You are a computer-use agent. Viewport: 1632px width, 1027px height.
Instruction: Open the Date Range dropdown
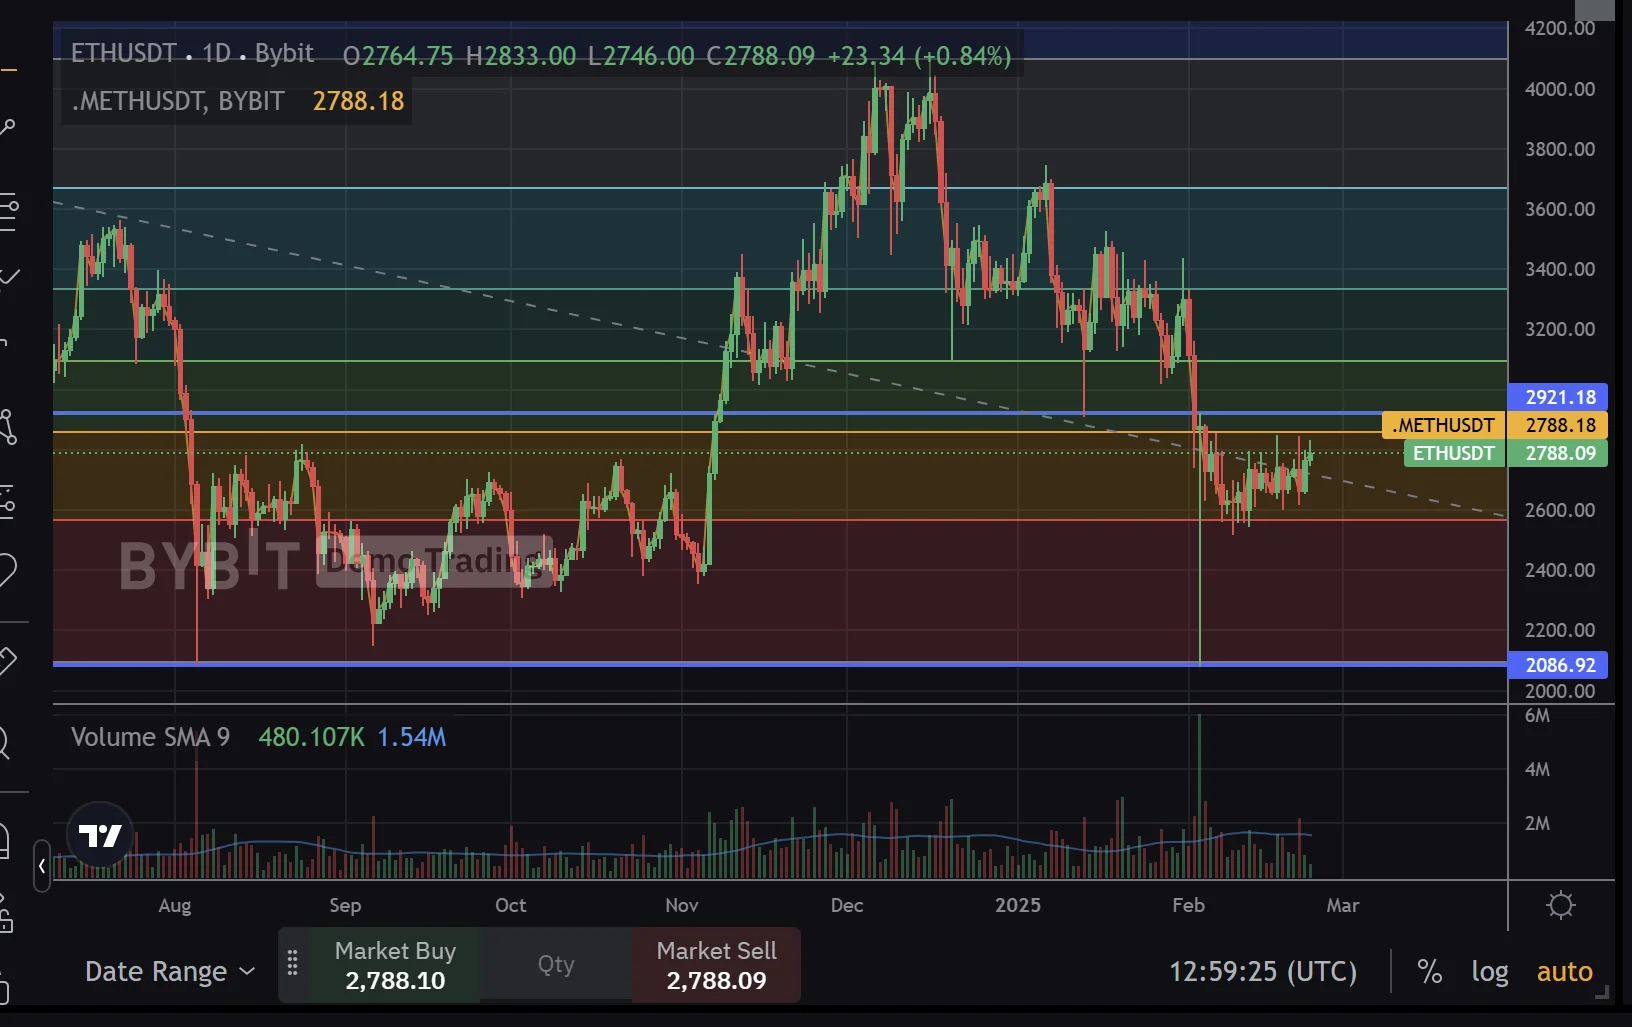[170, 971]
